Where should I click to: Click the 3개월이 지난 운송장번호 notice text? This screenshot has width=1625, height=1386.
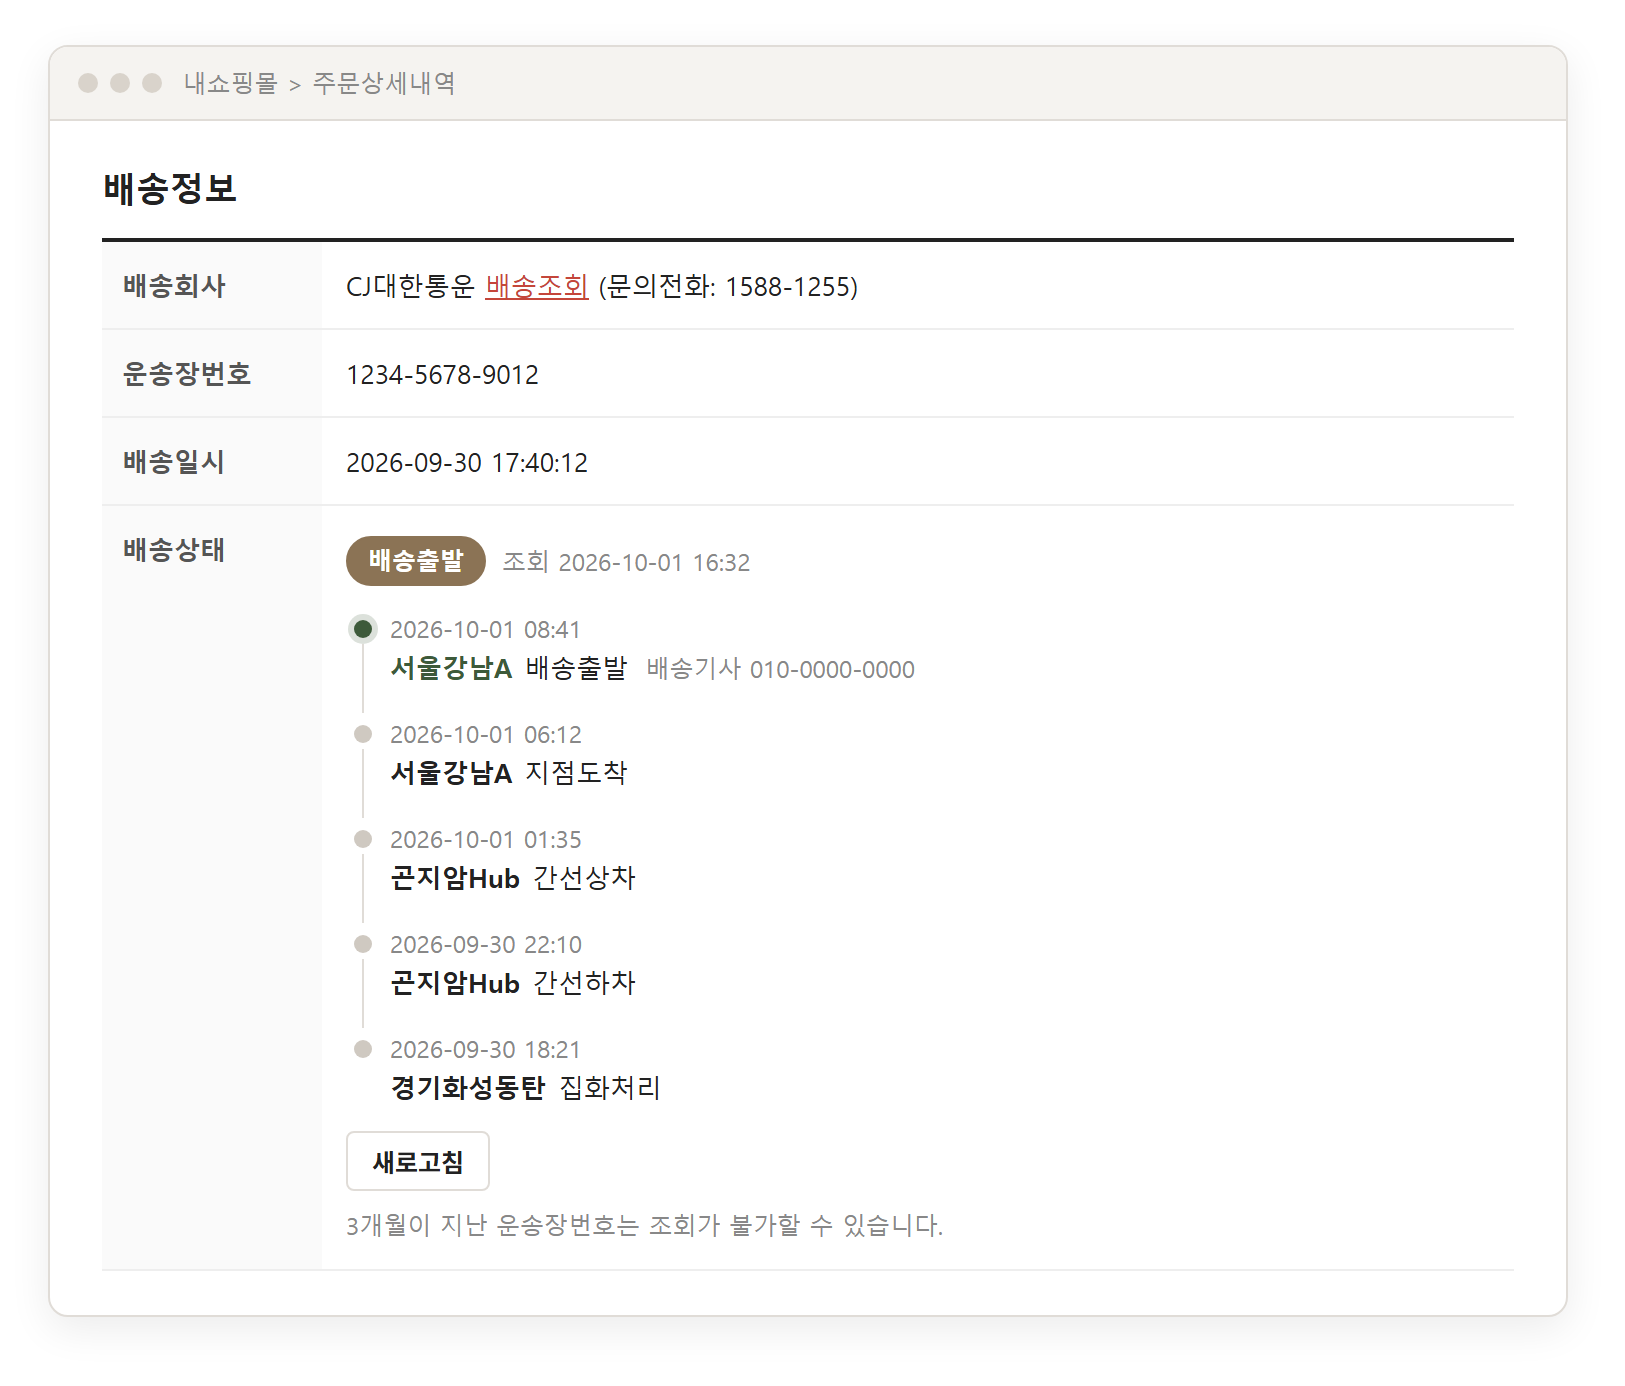coord(645,1225)
